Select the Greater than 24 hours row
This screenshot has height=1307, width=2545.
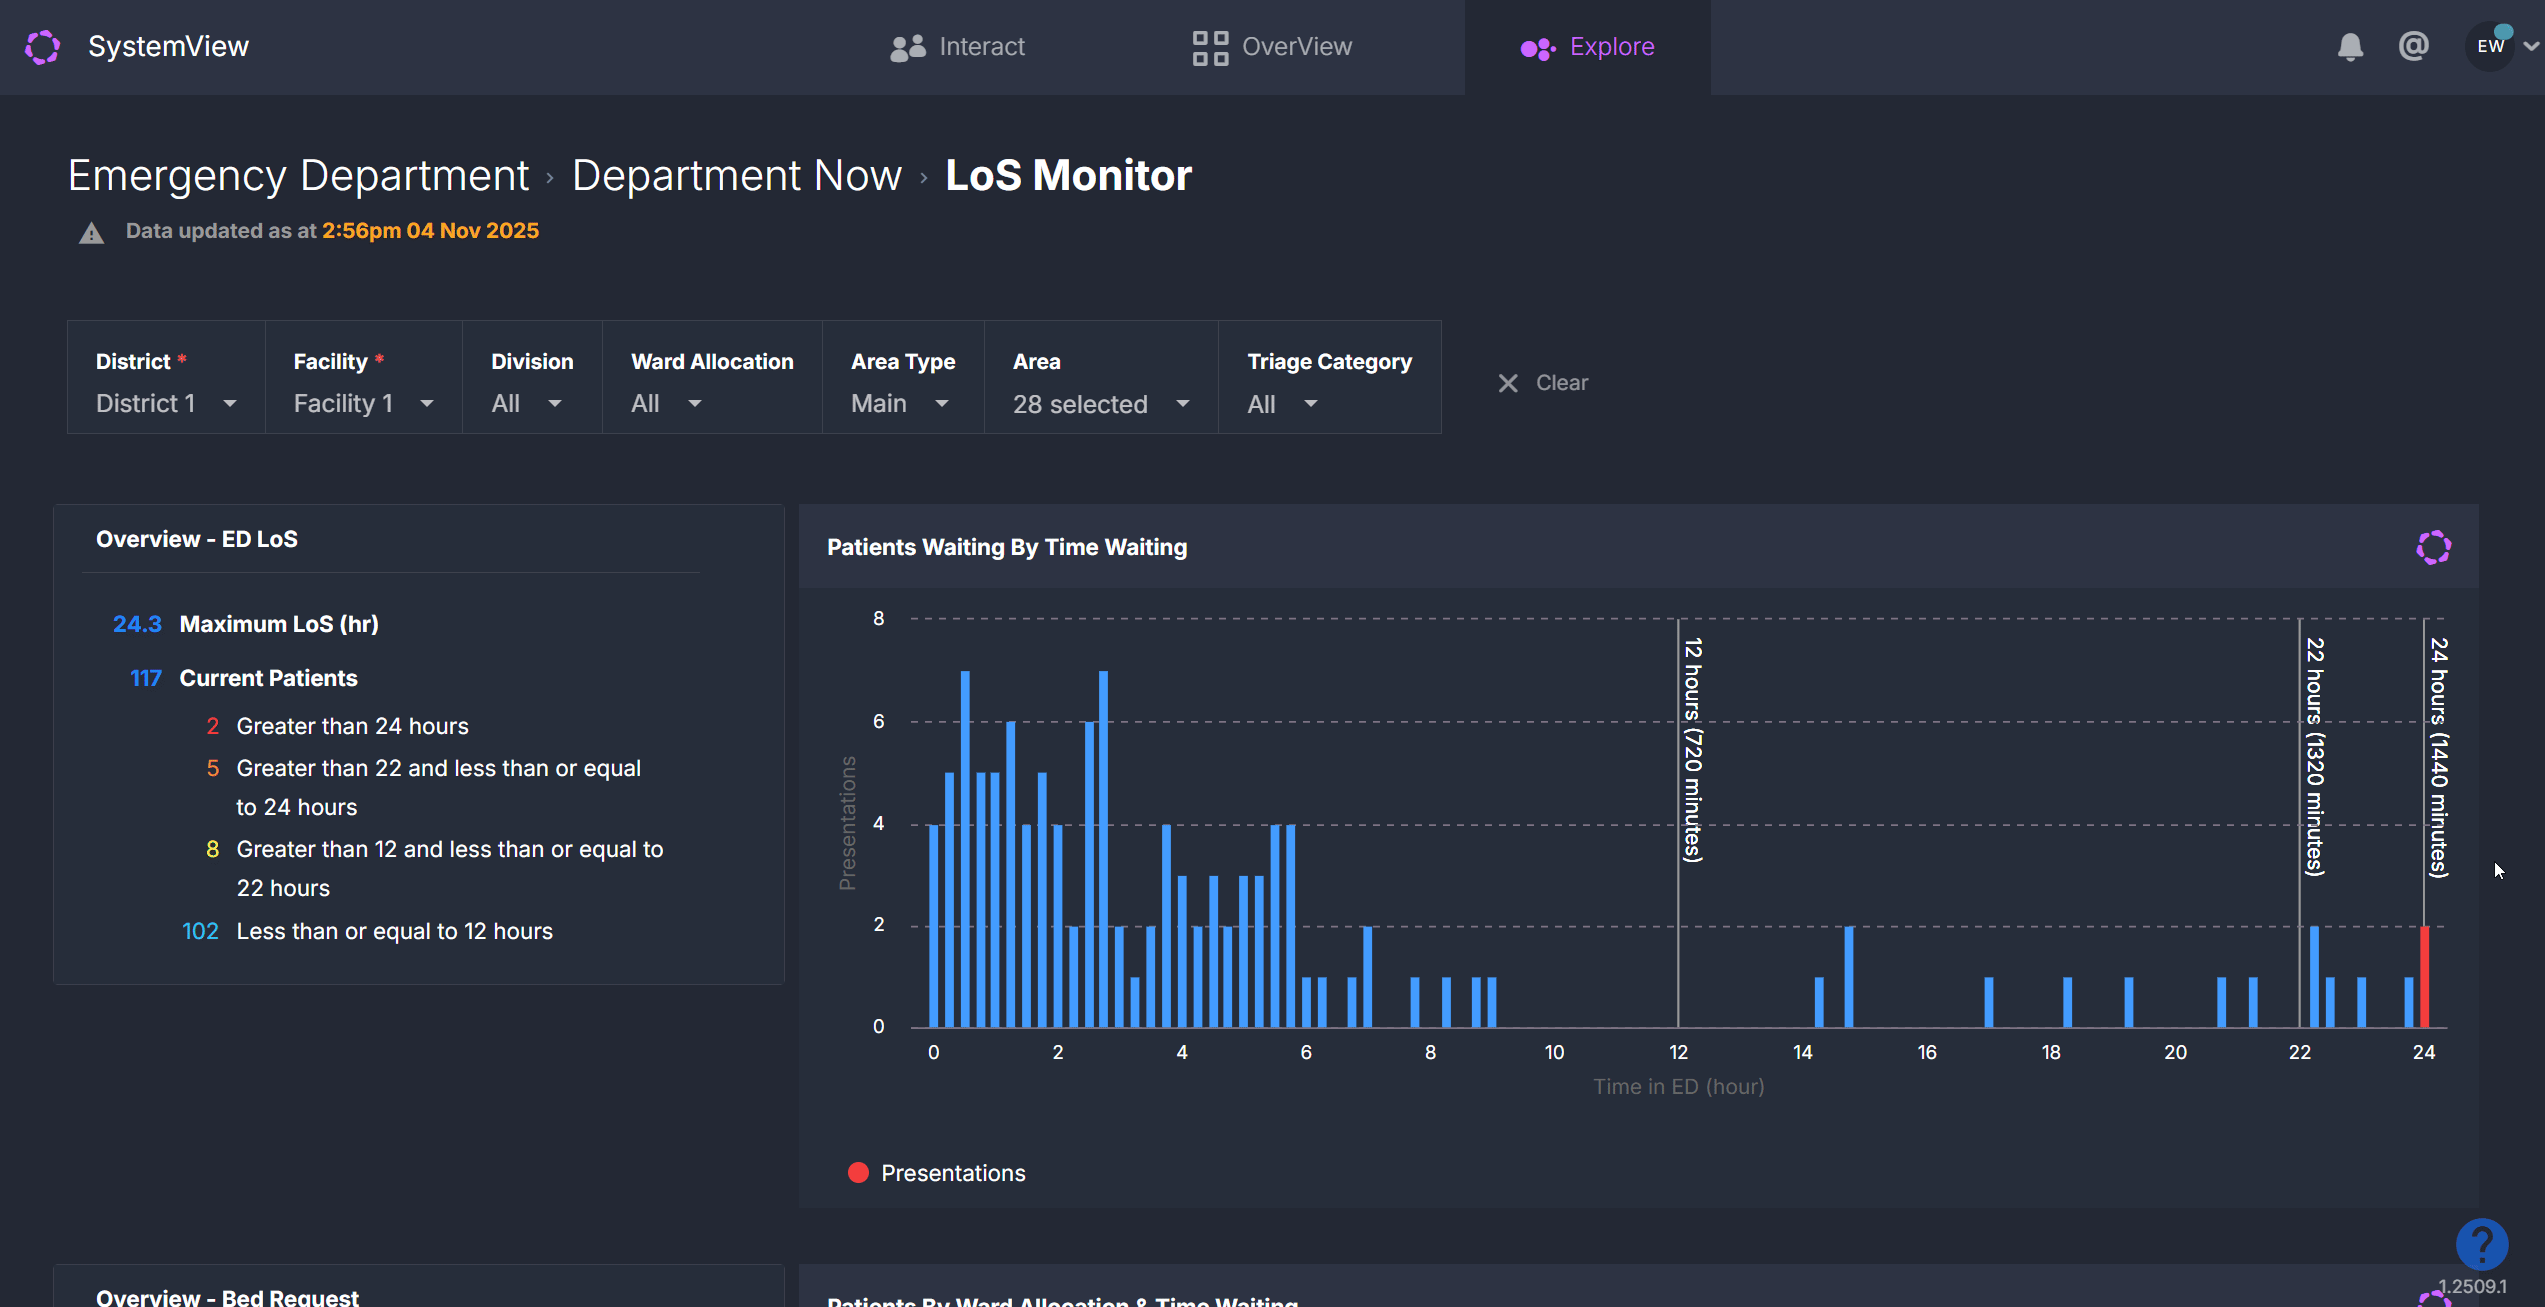(x=351, y=726)
